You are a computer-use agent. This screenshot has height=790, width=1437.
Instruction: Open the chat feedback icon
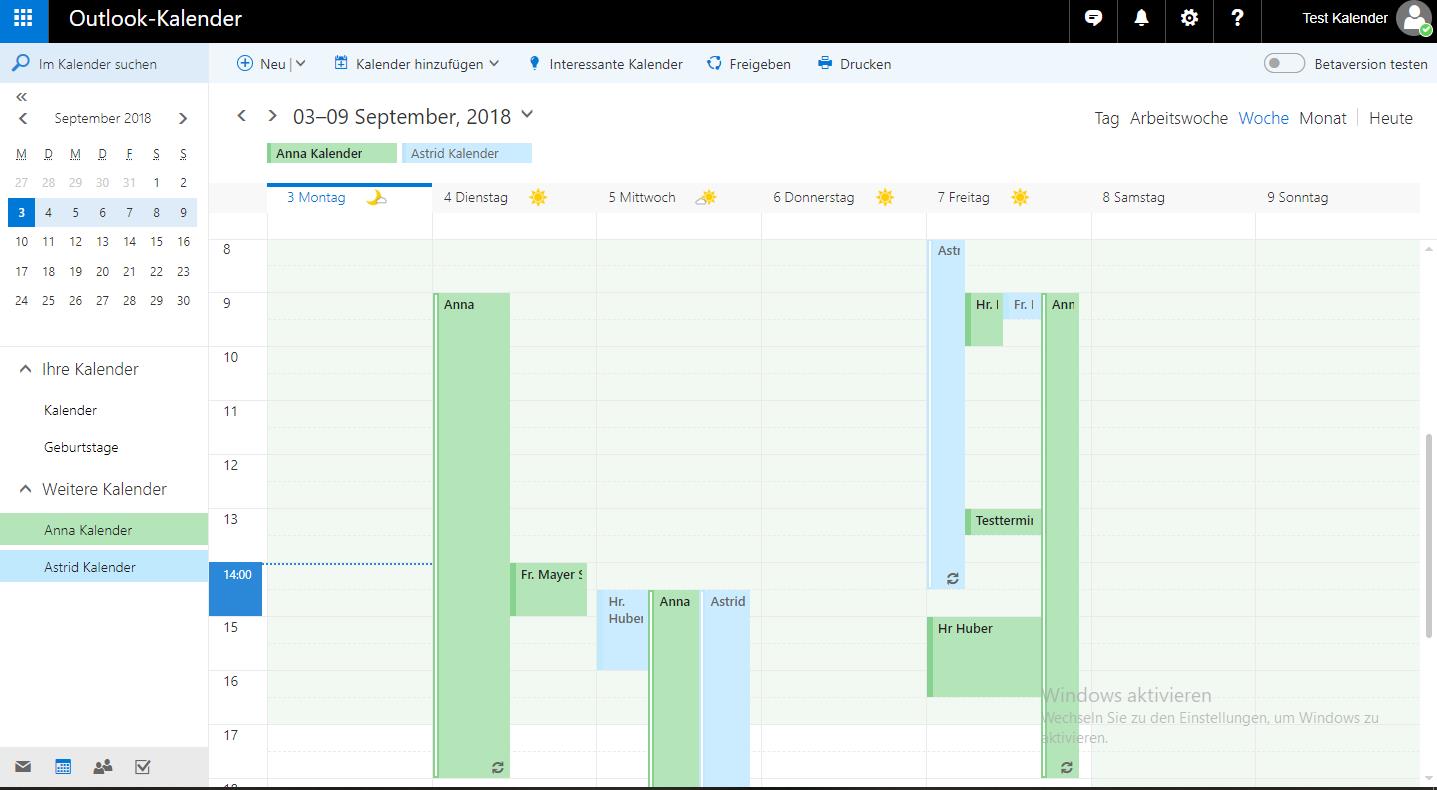click(x=1093, y=18)
